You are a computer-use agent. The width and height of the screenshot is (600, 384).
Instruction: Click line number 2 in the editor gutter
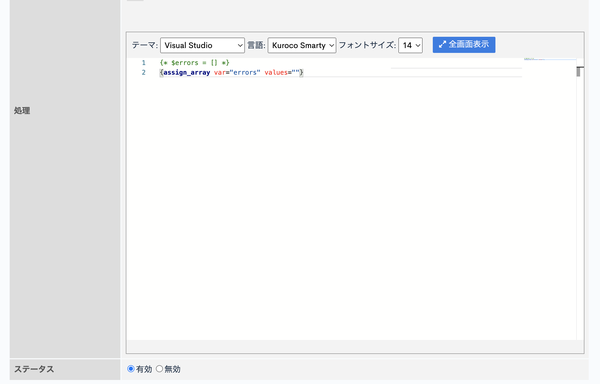[x=144, y=72]
